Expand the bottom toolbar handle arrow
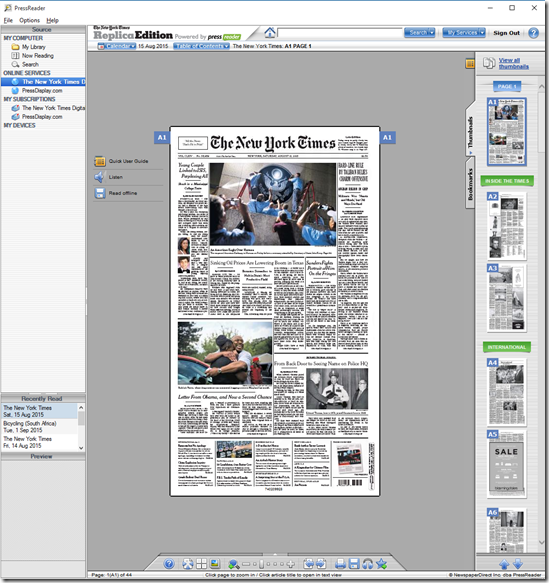Viewport: 549px width, 583px height. tap(275, 554)
